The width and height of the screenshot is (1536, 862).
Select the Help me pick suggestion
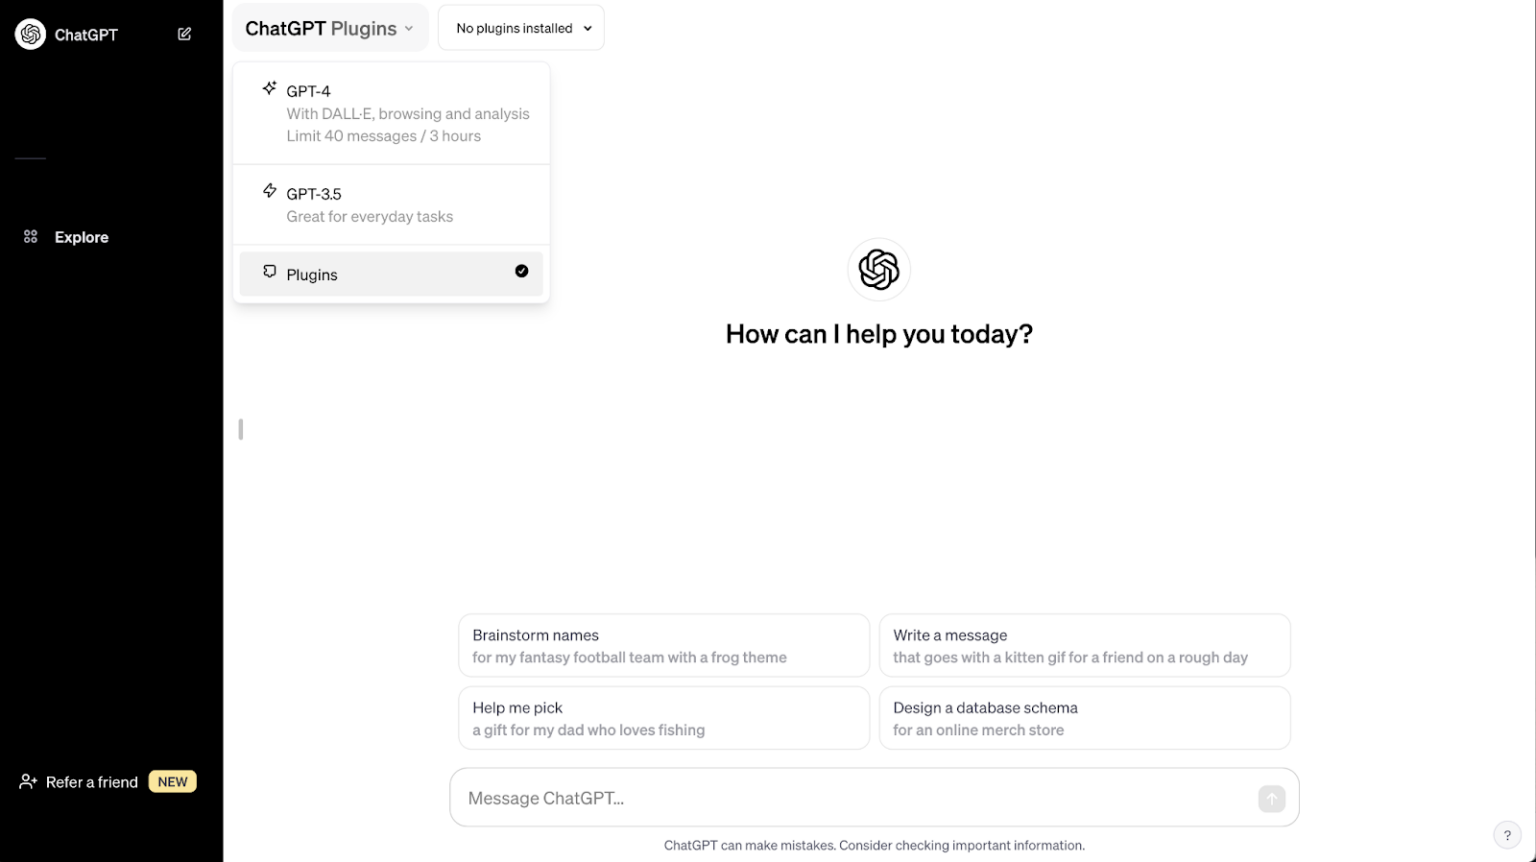click(664, 718)
